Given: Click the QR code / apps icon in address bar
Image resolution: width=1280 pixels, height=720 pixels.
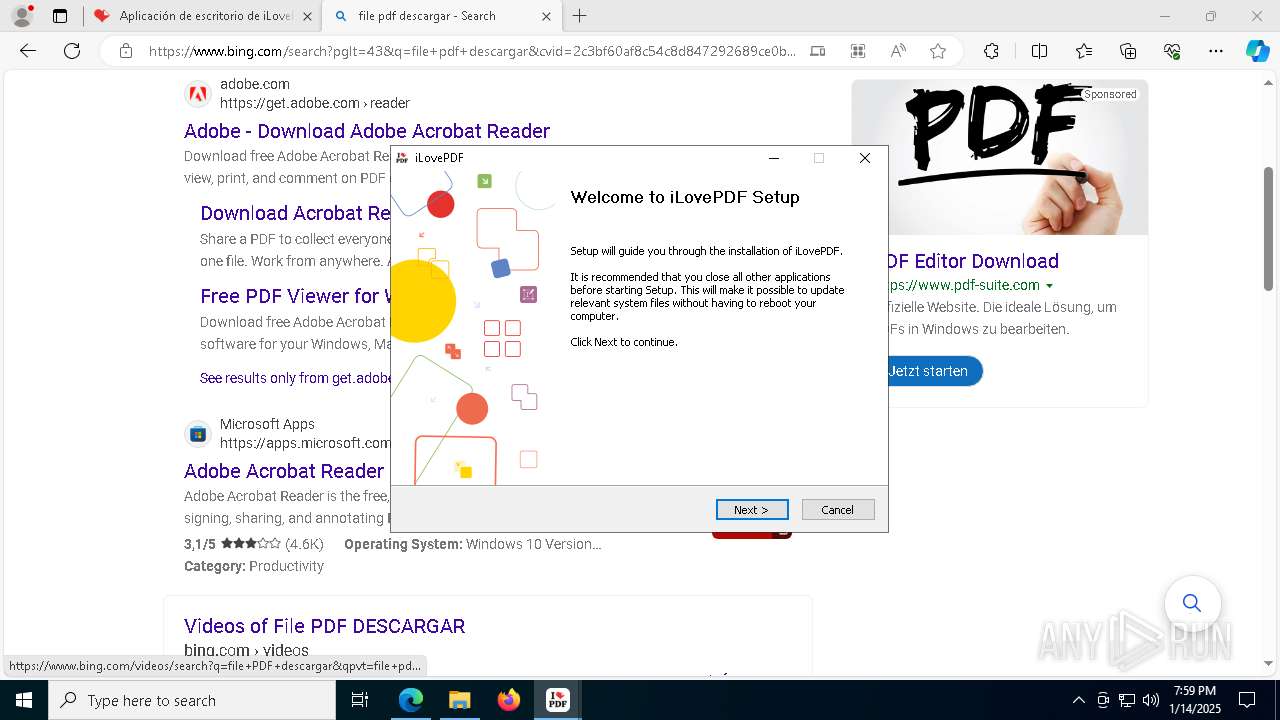Looking at the screenshot, I should 858,51.
